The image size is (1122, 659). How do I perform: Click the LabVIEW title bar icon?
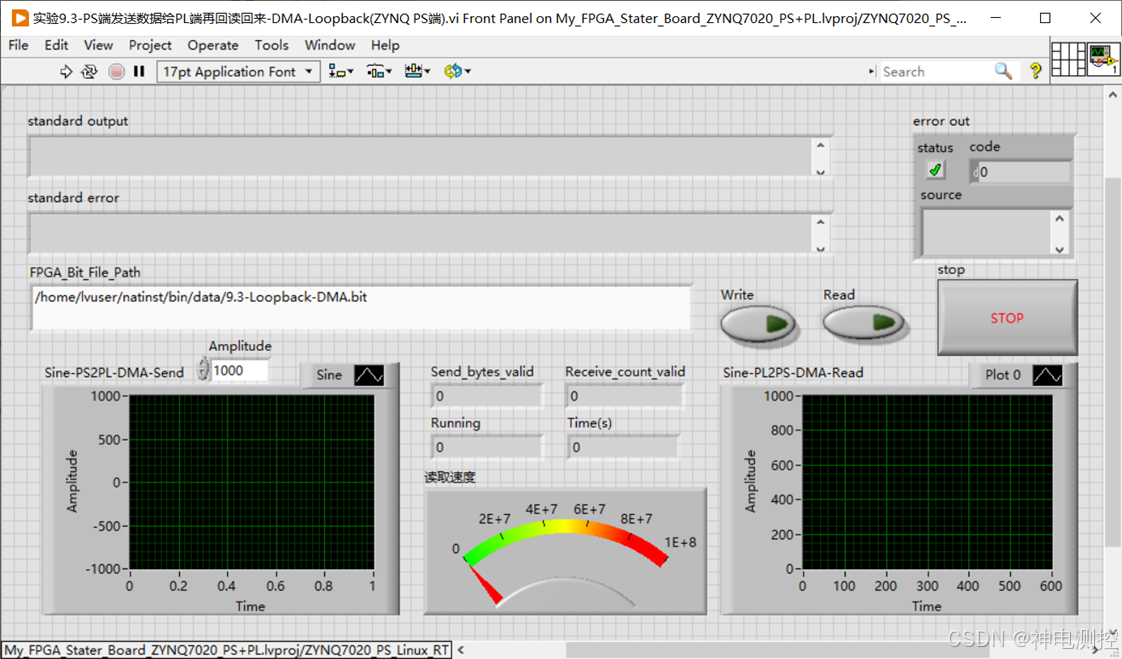point(20,18)
